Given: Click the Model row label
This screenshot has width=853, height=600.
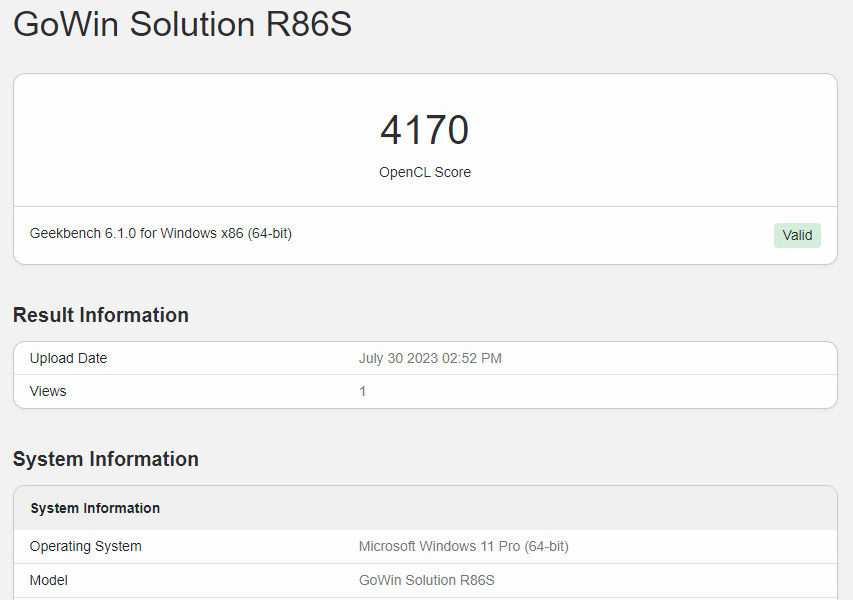Looking at the screenshot, I should pyautogui.click(x=48, y=580).
